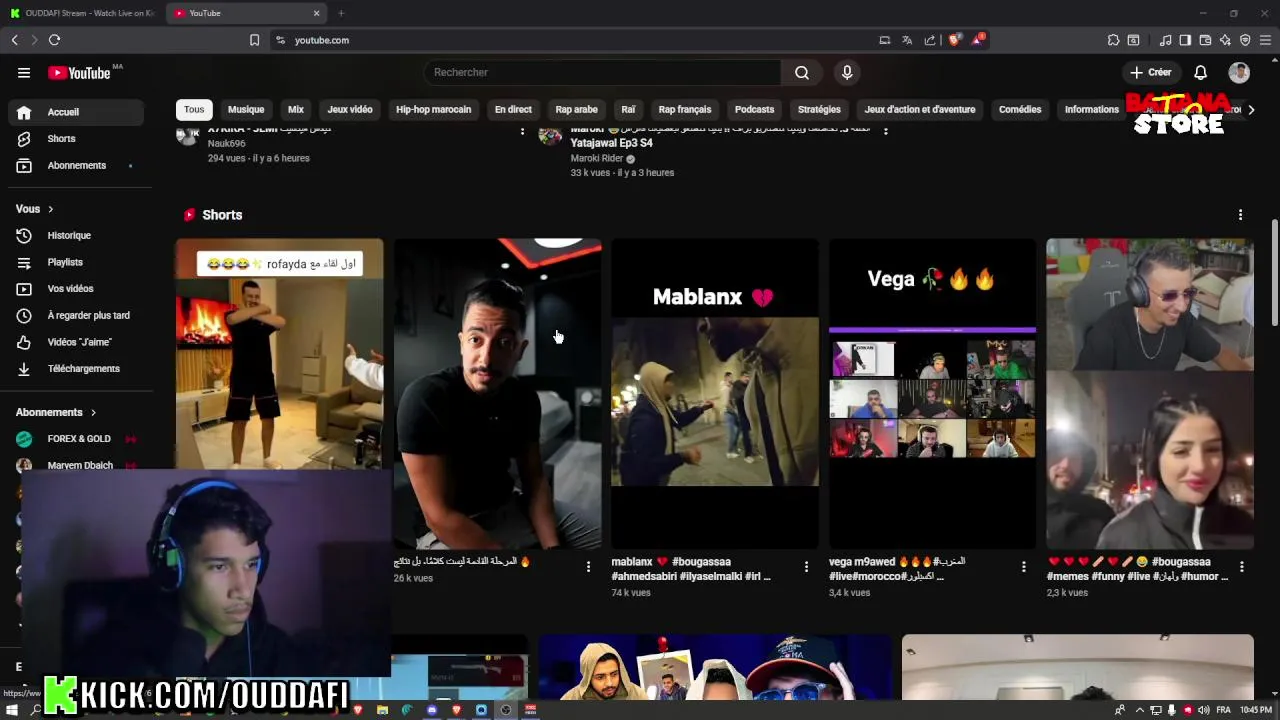This screenshot has width=1280, height=720.
Task: Open the Brave wallet icon
Action: point(1205,40)
